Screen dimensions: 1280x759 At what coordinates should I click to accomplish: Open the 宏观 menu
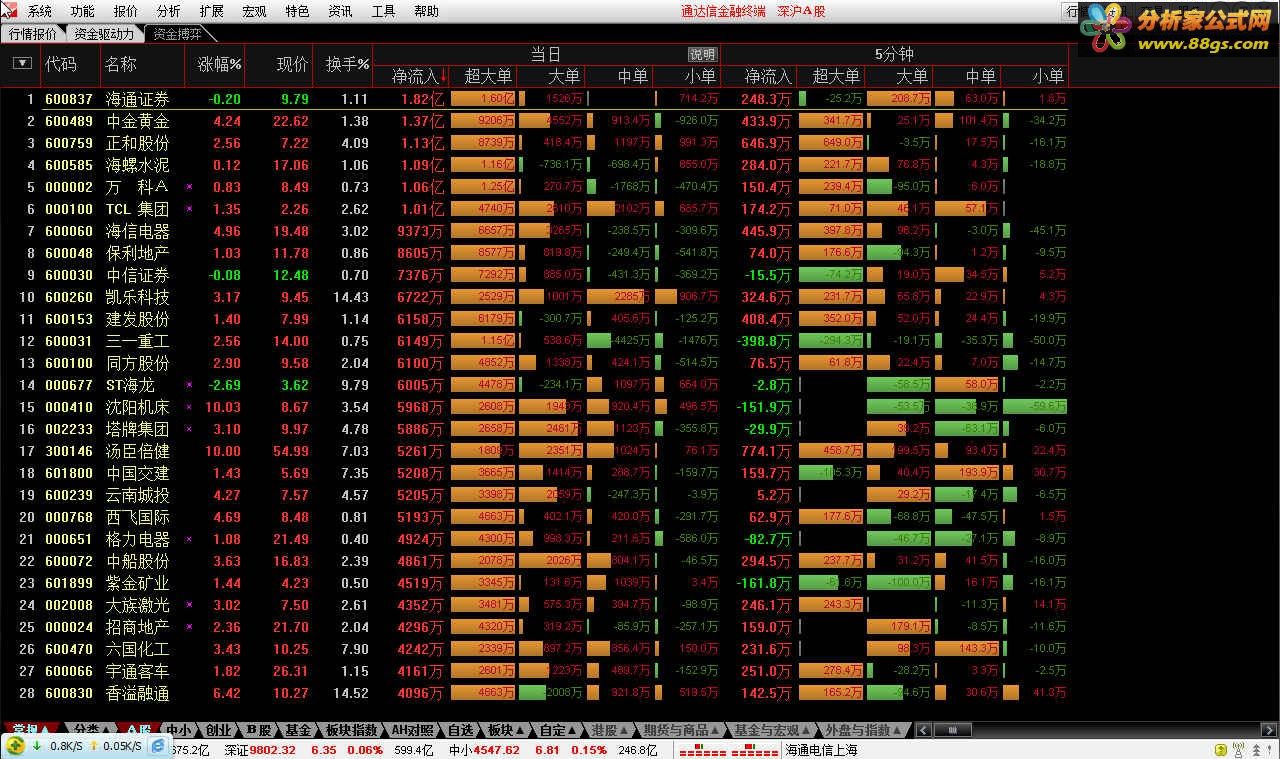click(x=254, y=11)
